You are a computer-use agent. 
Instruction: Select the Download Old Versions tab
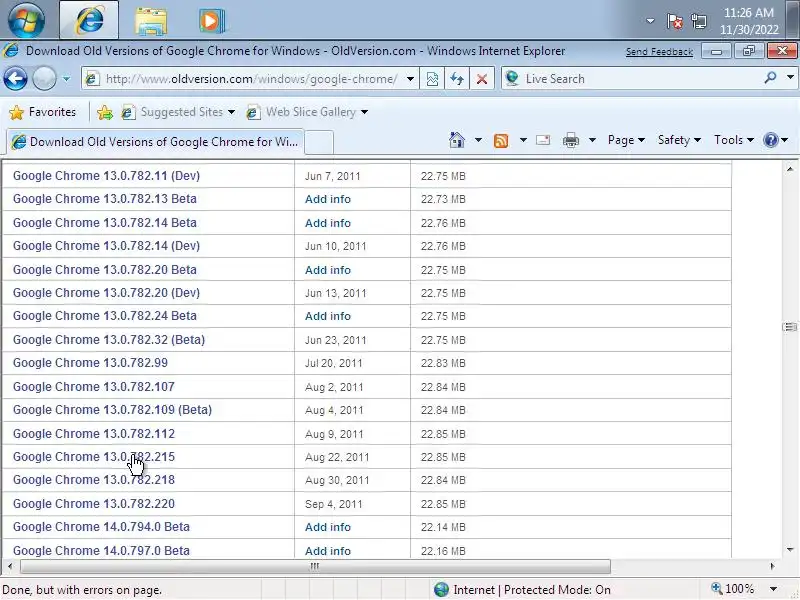pos(156,142)
